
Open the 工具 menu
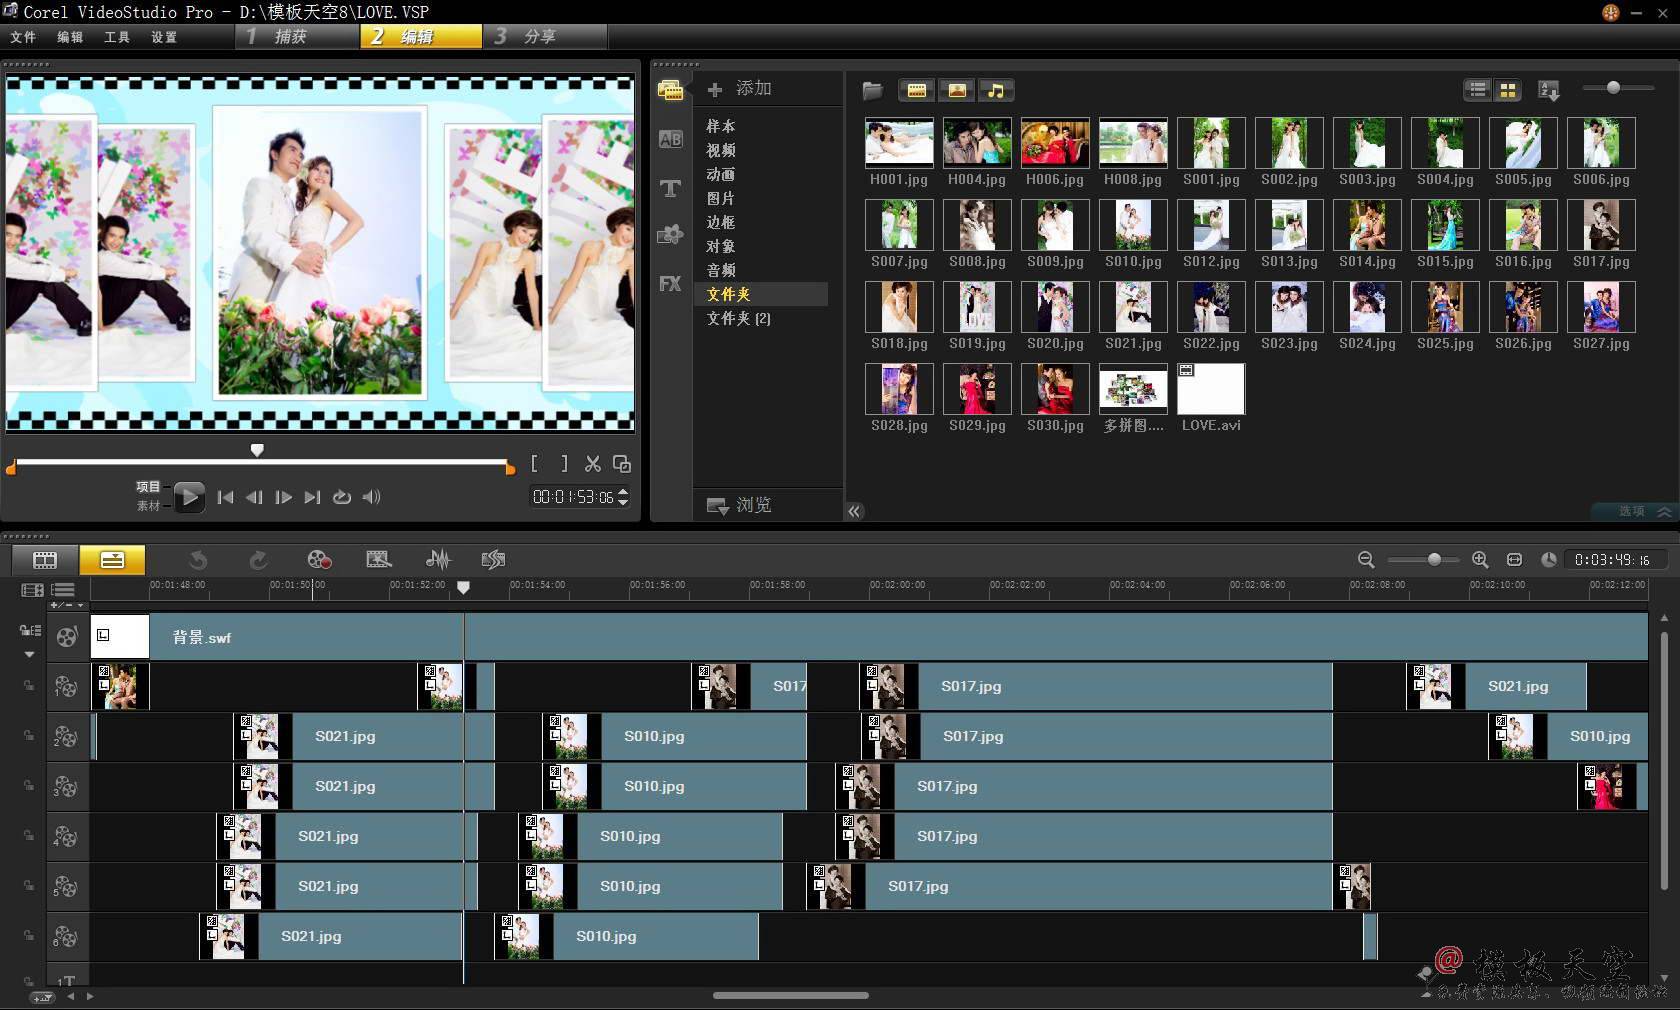117,37
